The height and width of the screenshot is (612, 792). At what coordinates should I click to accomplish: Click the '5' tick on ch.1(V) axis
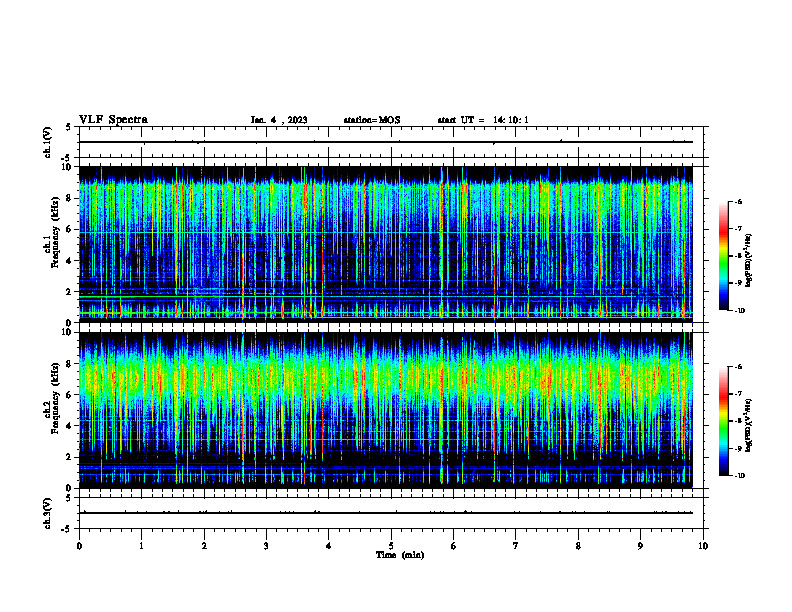pos(69,127)
